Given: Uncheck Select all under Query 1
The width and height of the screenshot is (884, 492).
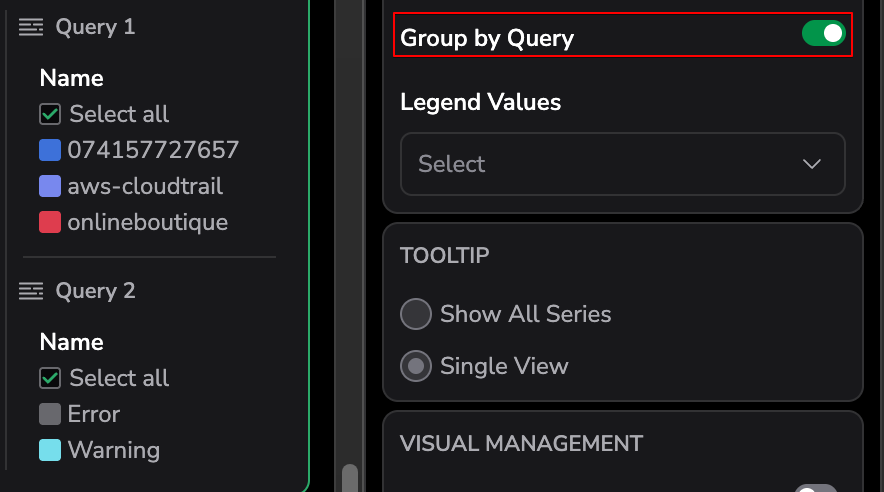Looking at the screenshot, I should click(50, 114).
